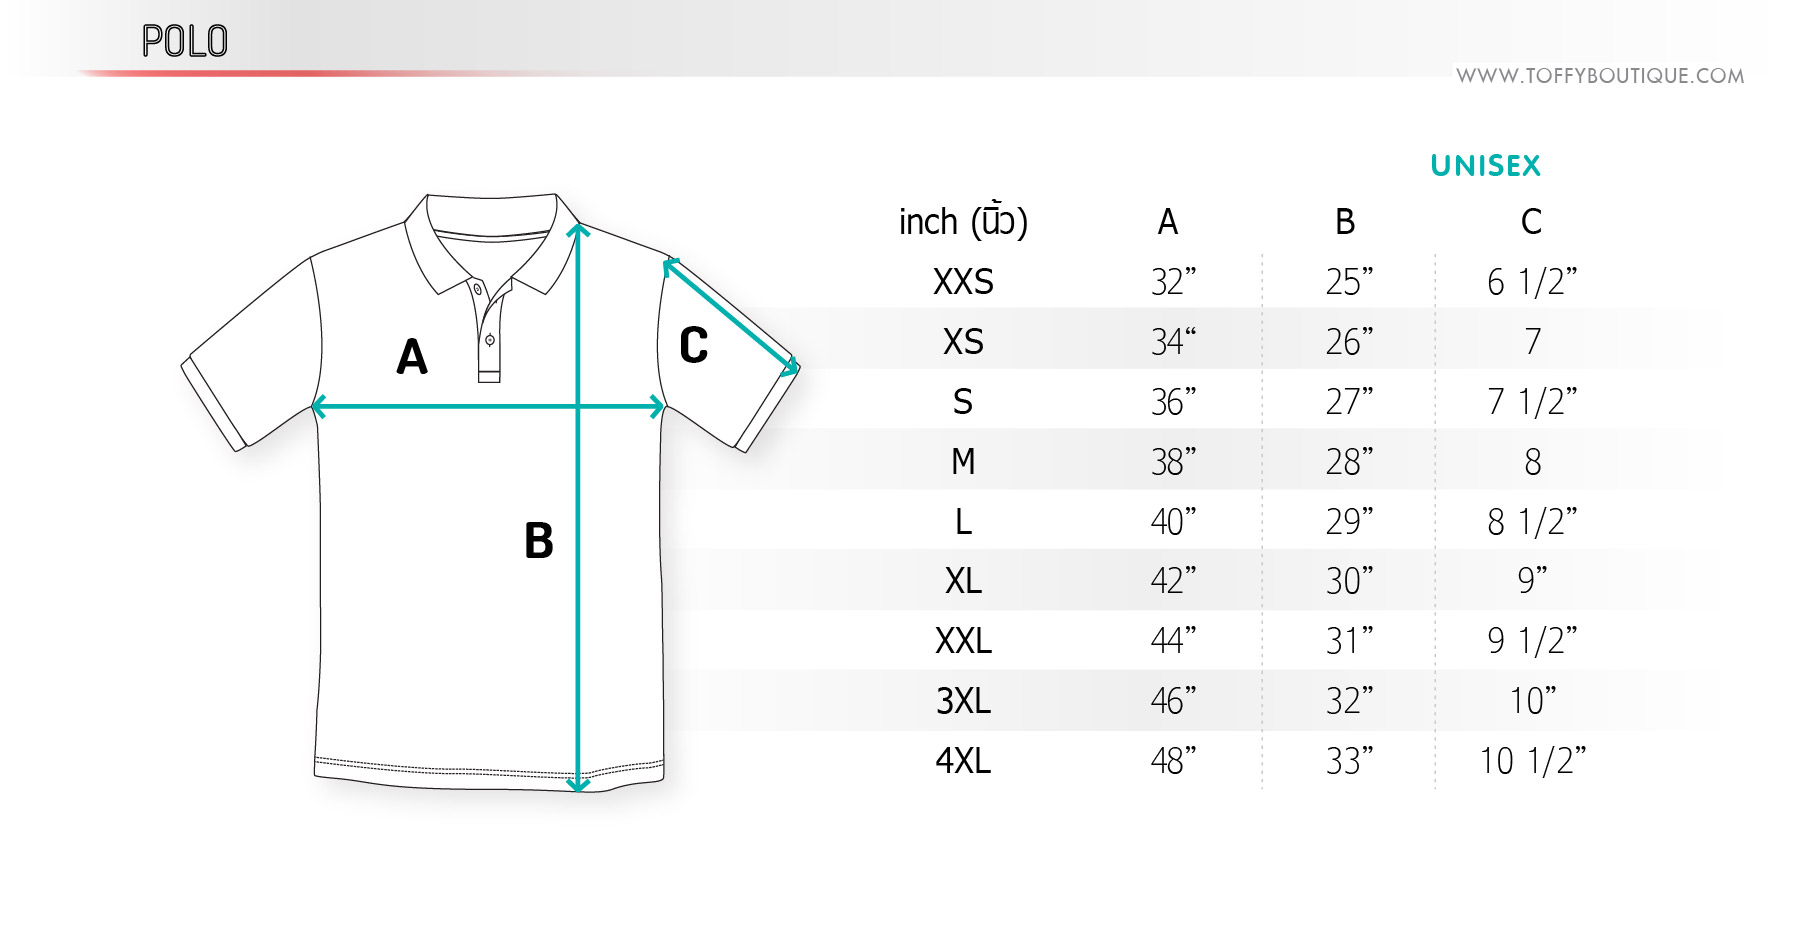Select the 4XL size row label
This screenshot has height=936, width=1793.
963,761
